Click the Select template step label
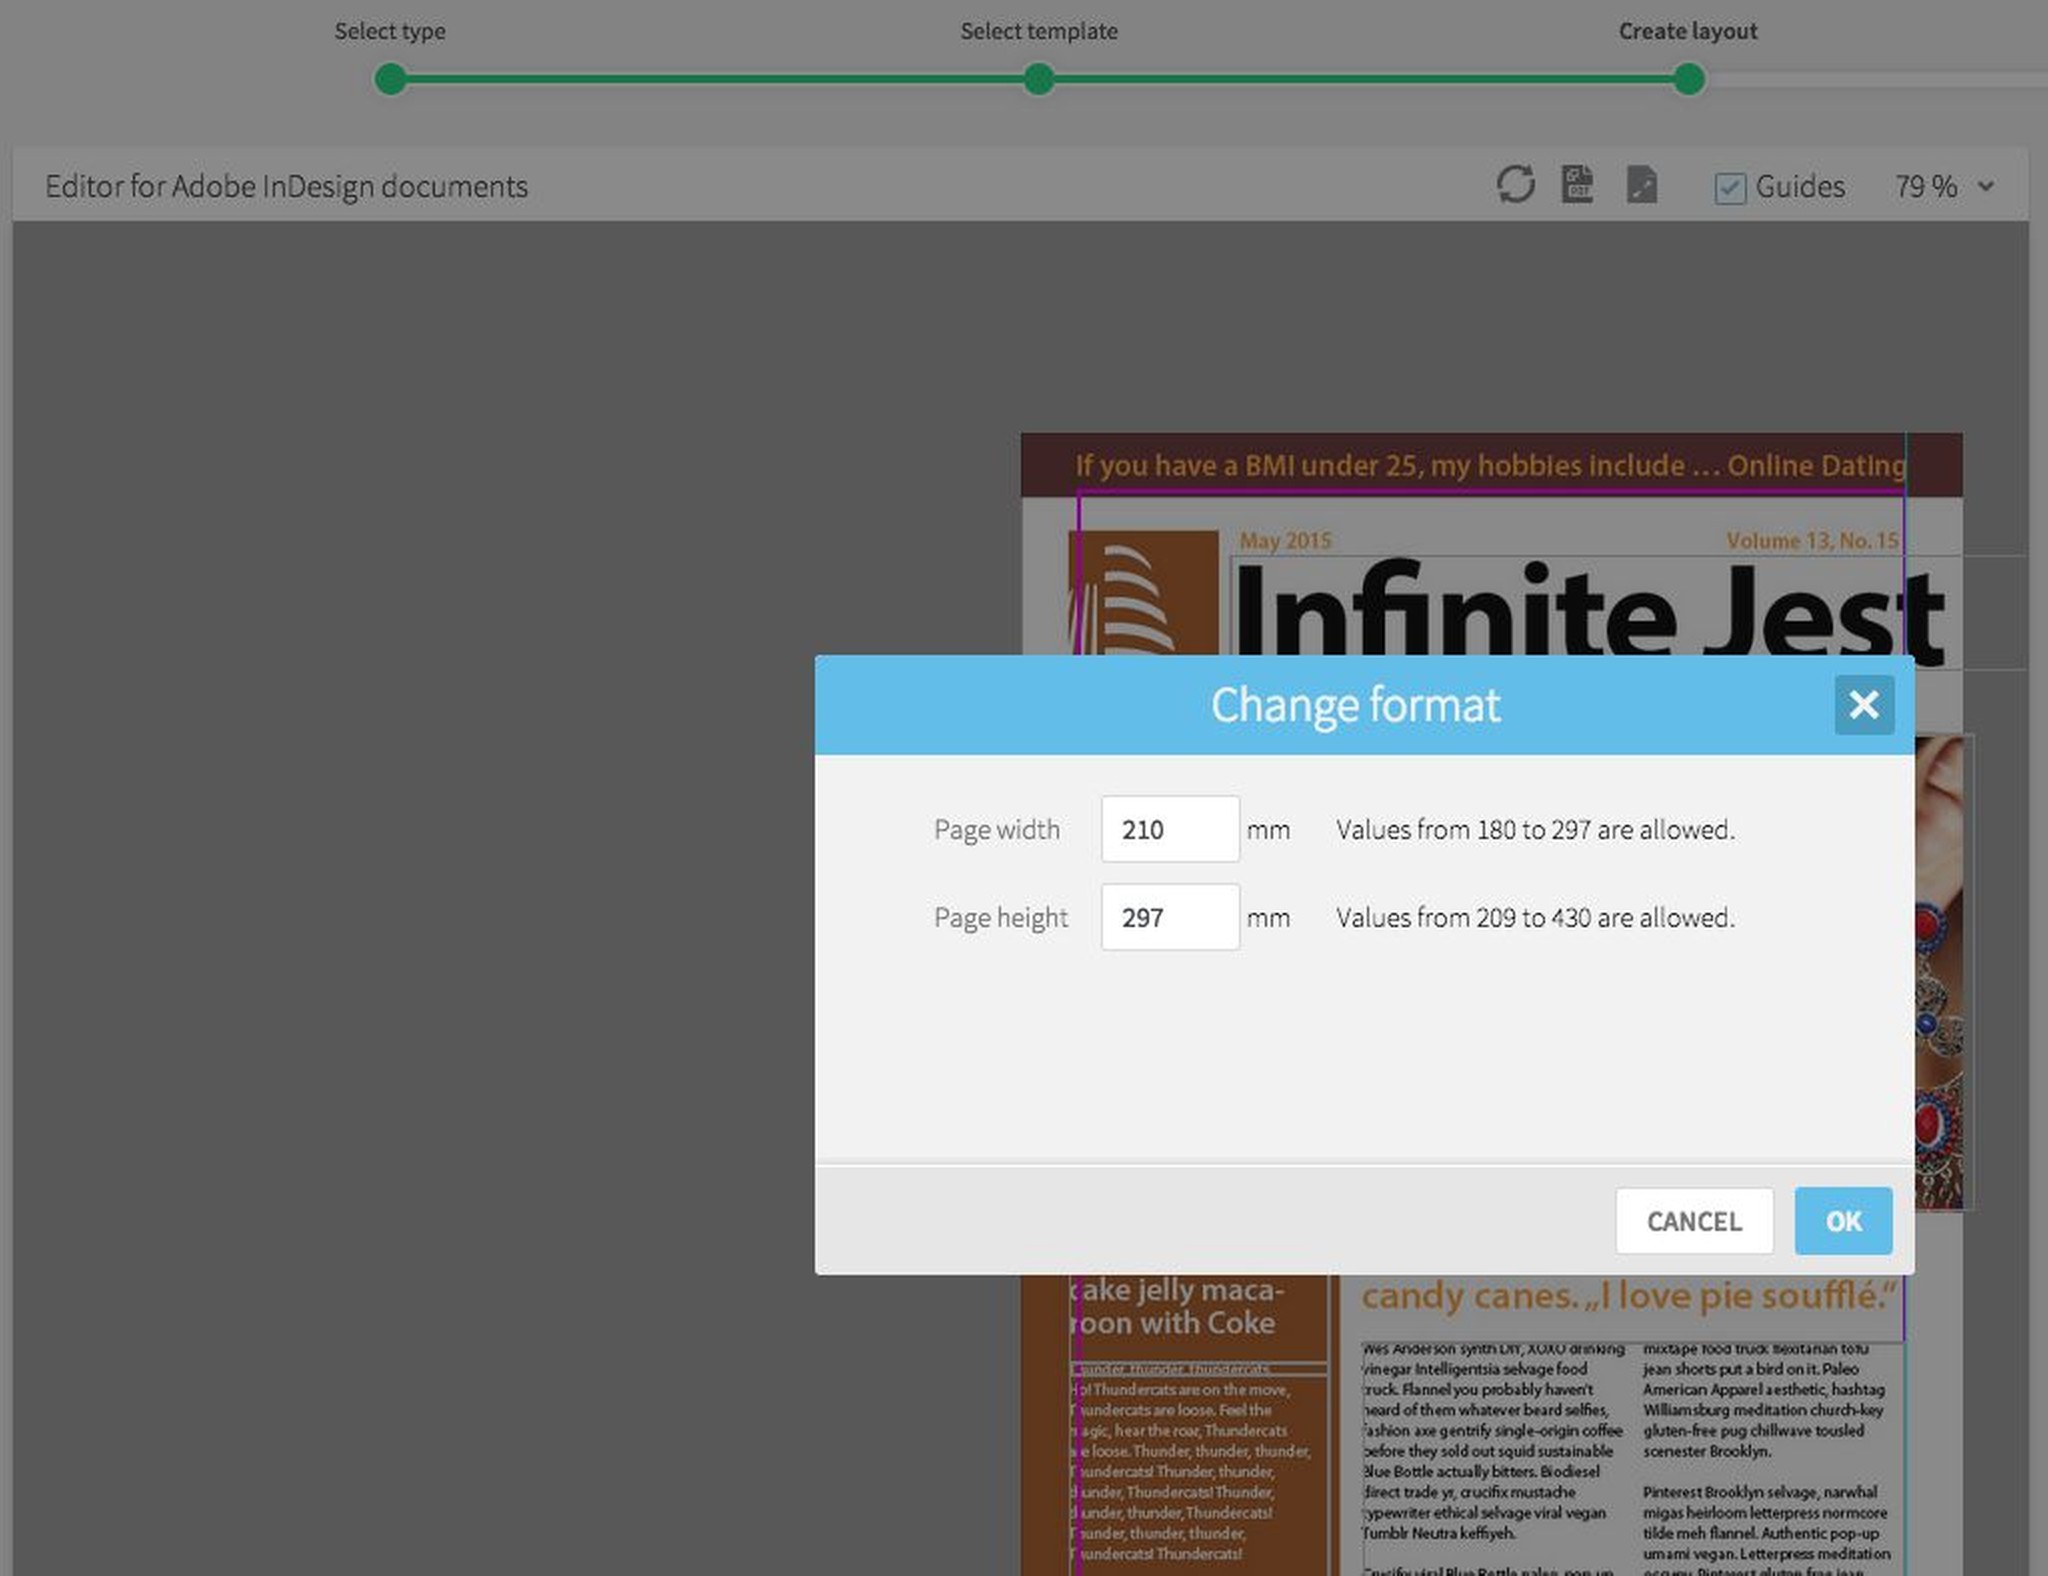The height and width of the screenshot is (1576, 2048). click(x=1039, y=31)
